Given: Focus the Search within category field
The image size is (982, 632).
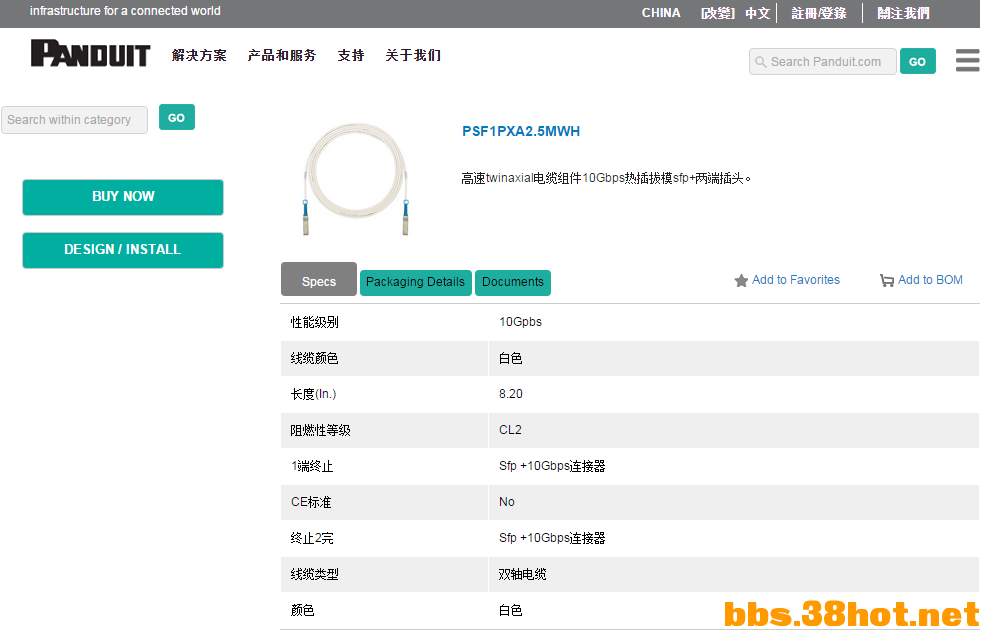Looking at the screenshot, I should tap(75, 120).
